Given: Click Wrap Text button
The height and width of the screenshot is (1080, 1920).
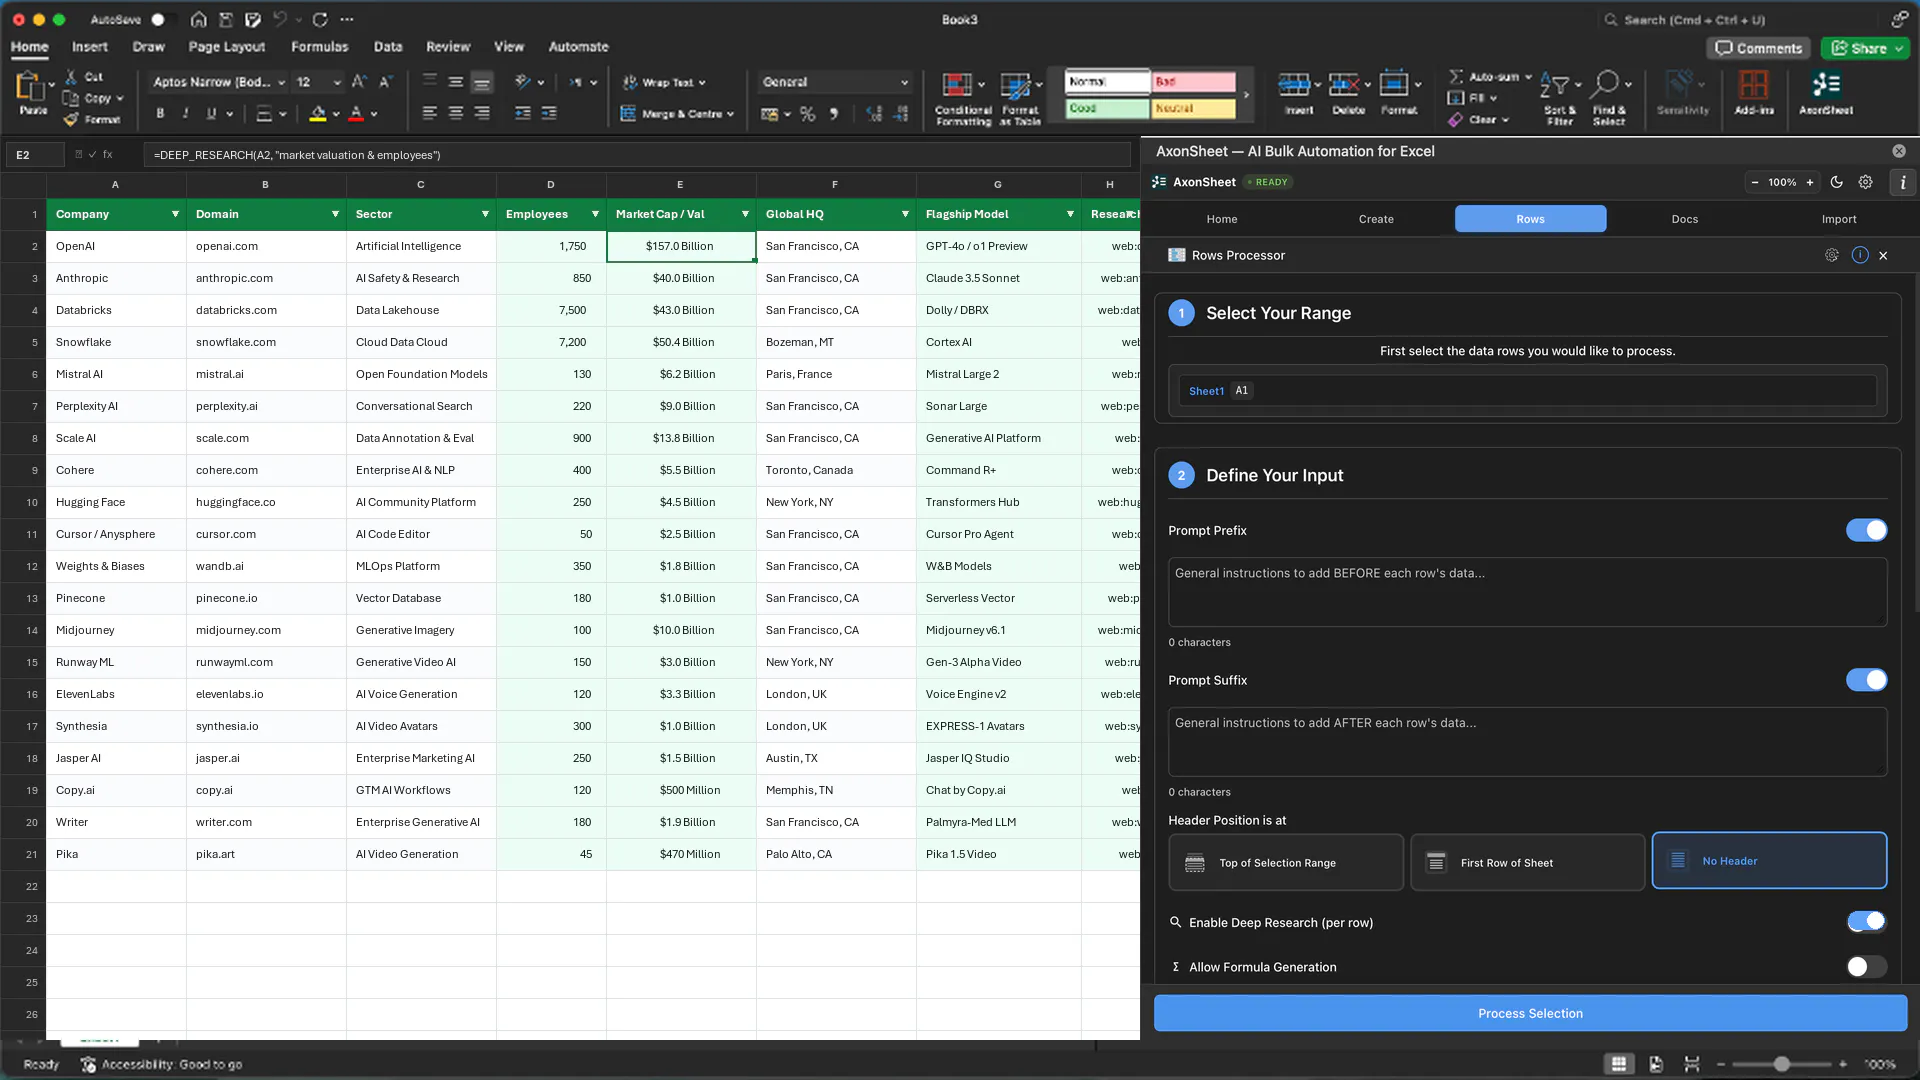Looking at the screenshot, I should (664, 82).
